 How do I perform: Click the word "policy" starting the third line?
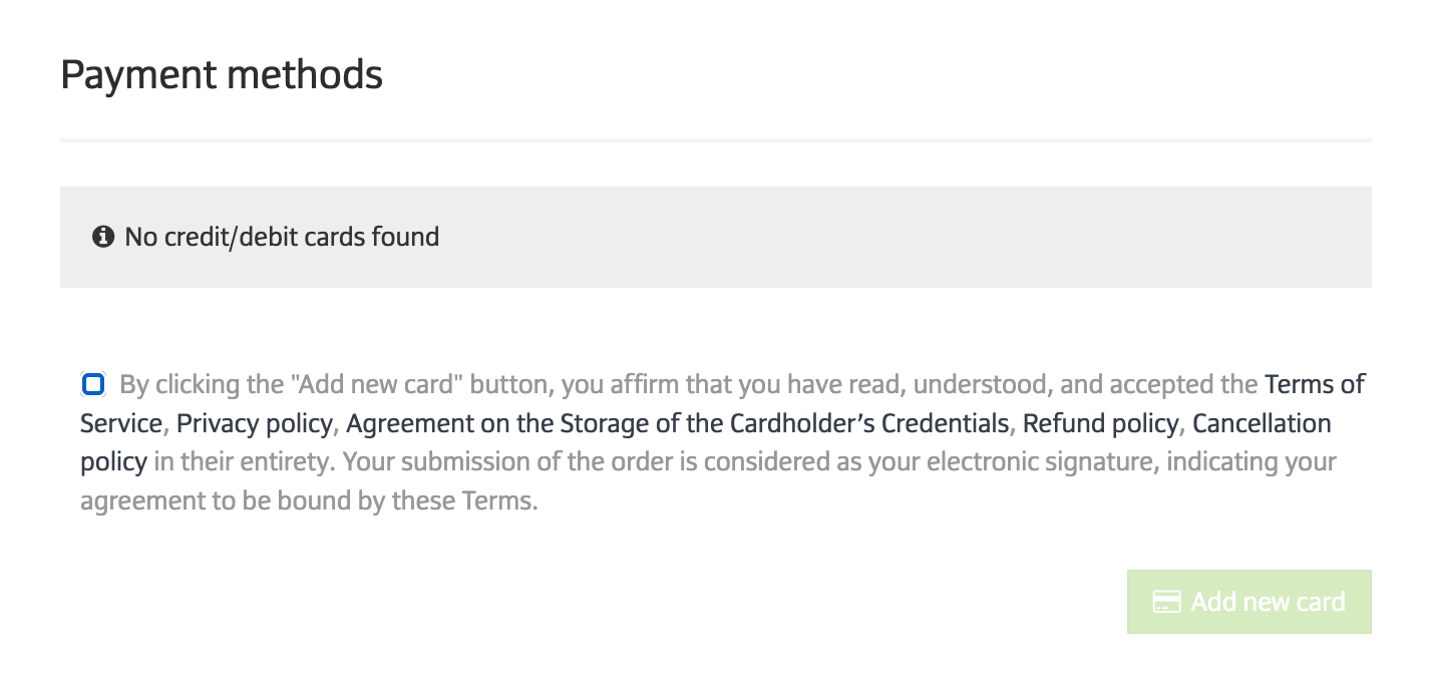click(113, 462)
